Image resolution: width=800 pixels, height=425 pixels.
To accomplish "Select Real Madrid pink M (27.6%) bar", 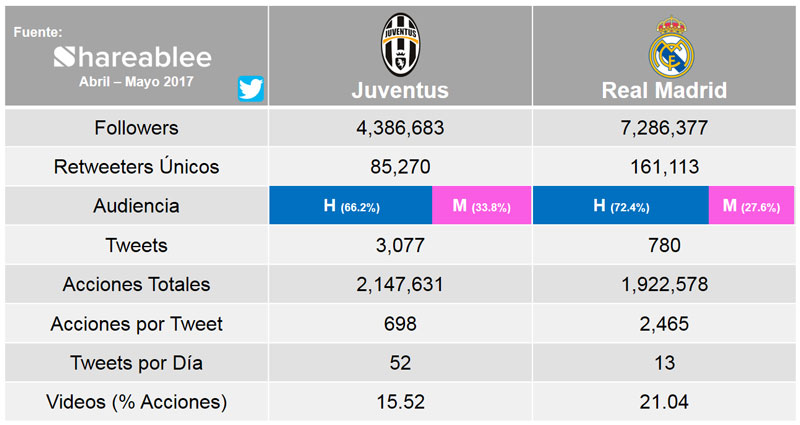I will coord(752,205).
